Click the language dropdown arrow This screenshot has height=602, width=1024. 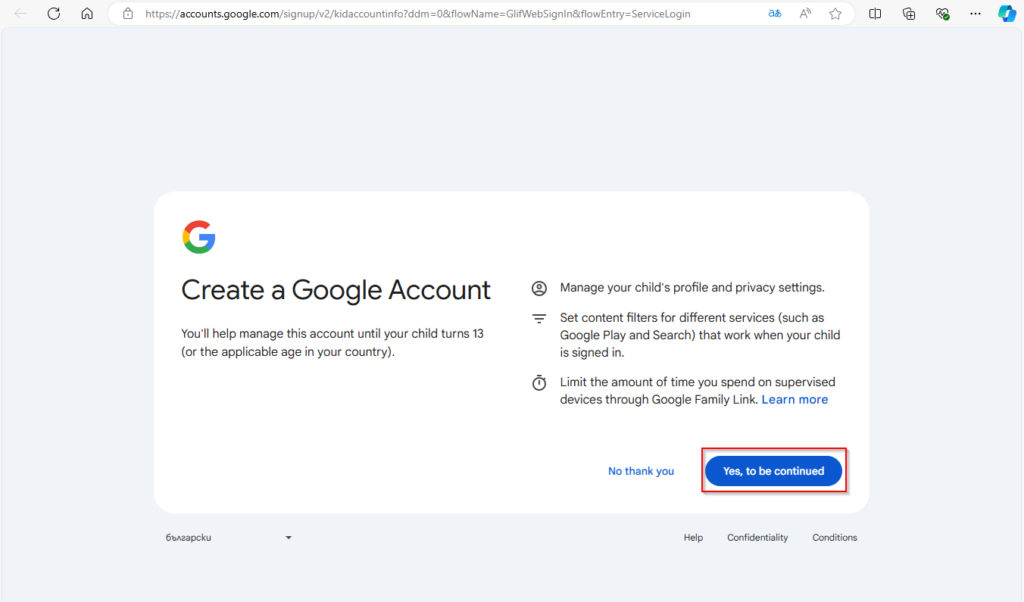point(288,538)
